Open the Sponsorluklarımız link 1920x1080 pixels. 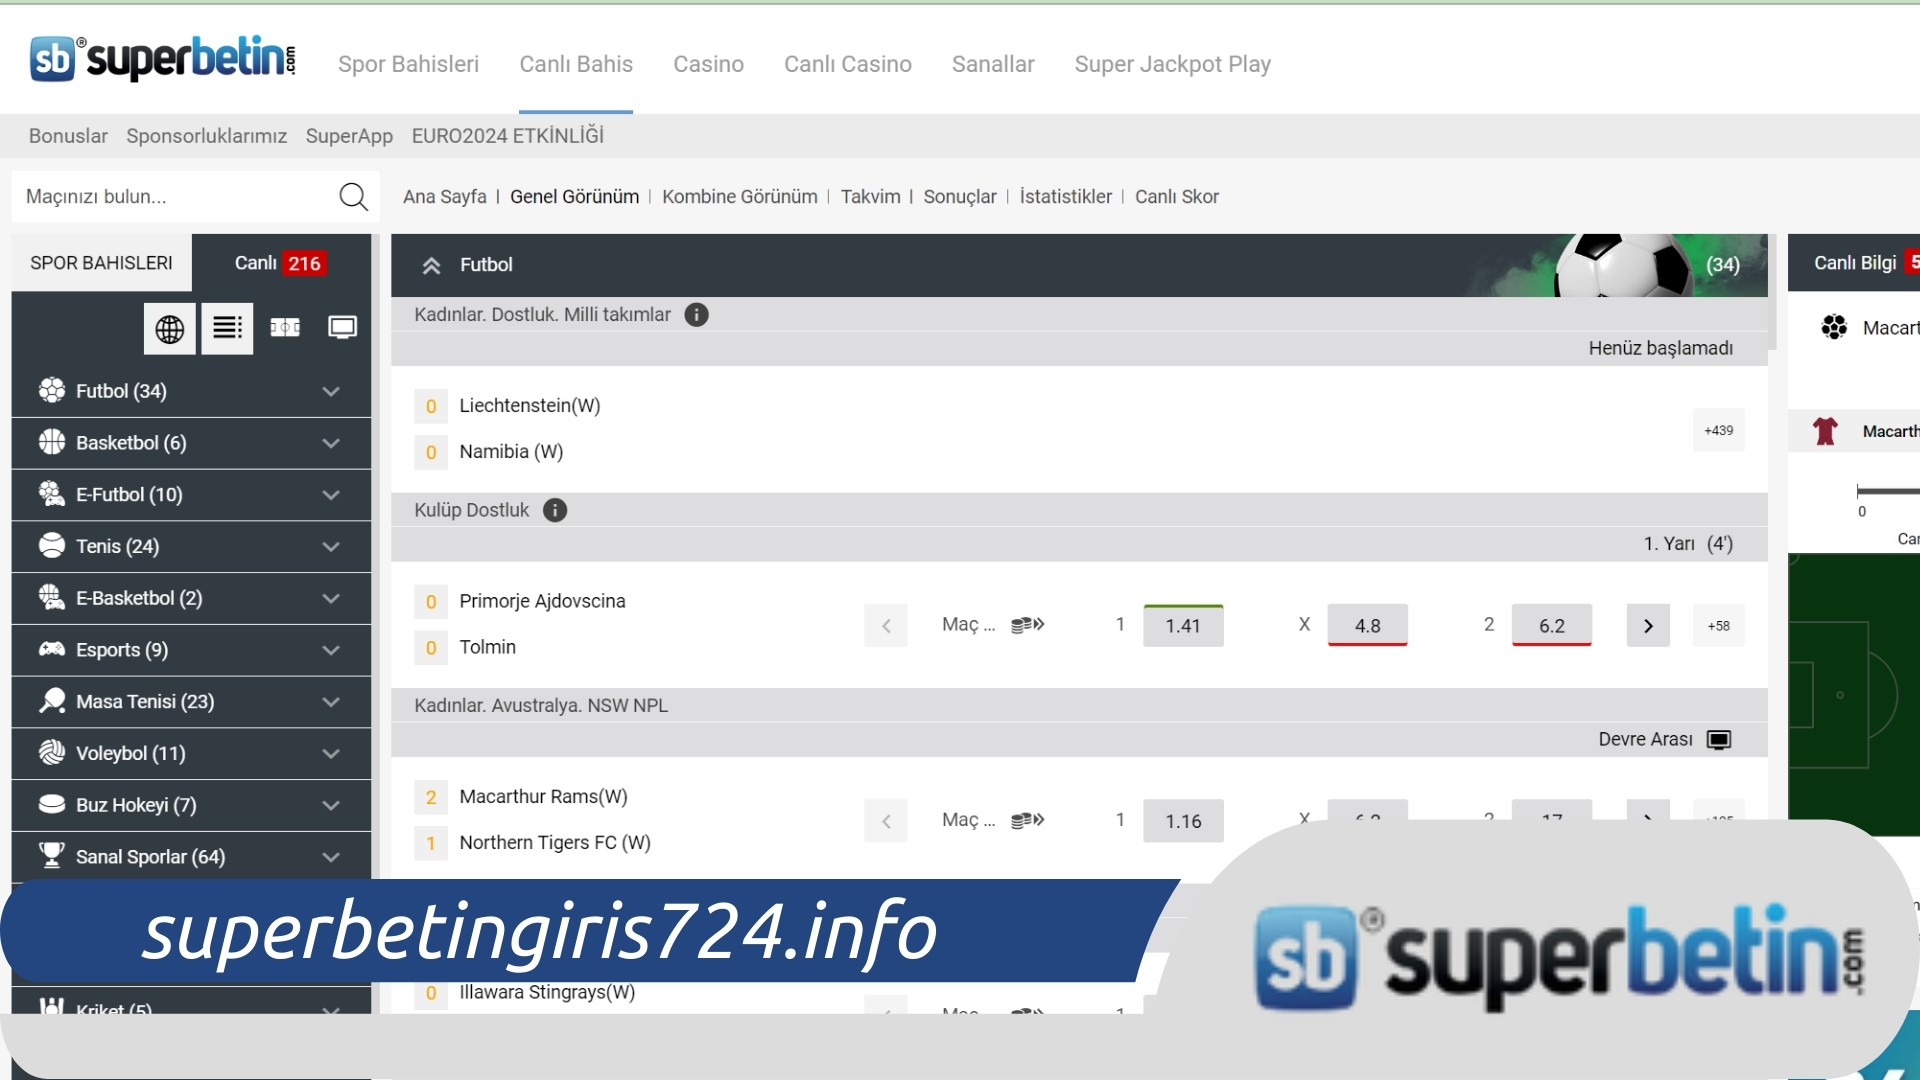click(207, 136)
